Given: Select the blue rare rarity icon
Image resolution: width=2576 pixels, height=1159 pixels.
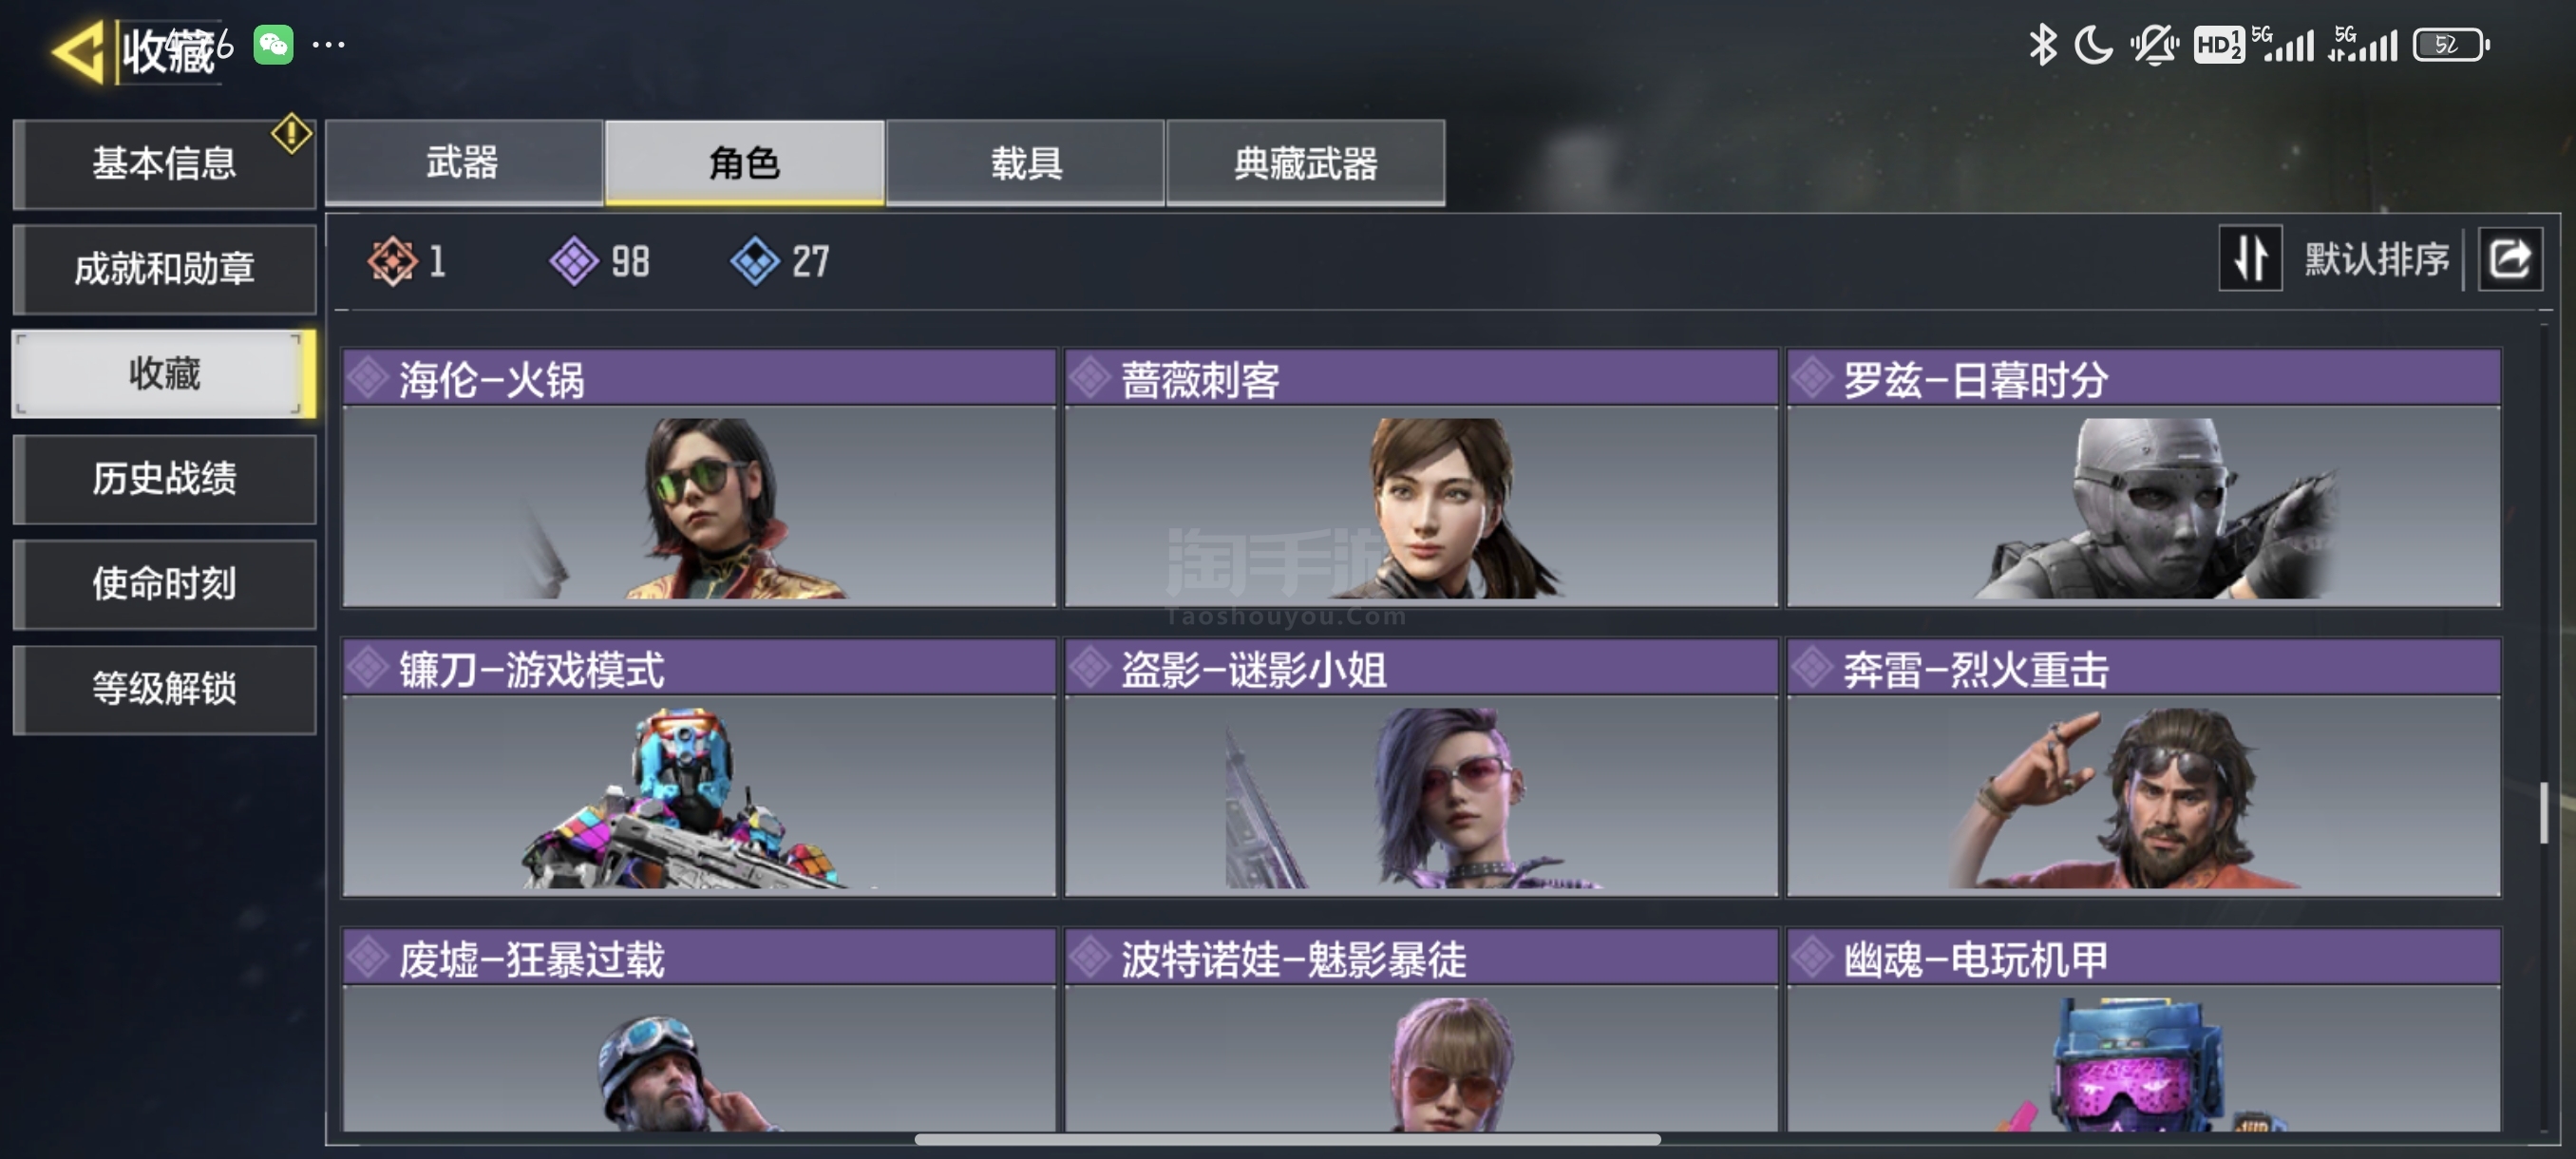Looking at the screenshot, I should point(755,262).
